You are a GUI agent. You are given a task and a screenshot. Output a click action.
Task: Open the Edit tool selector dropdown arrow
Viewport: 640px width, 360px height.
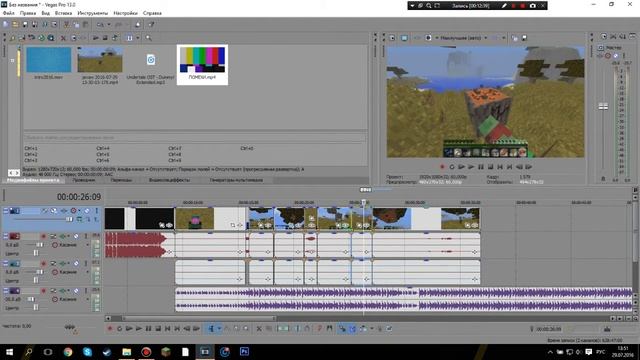(219, 329)
